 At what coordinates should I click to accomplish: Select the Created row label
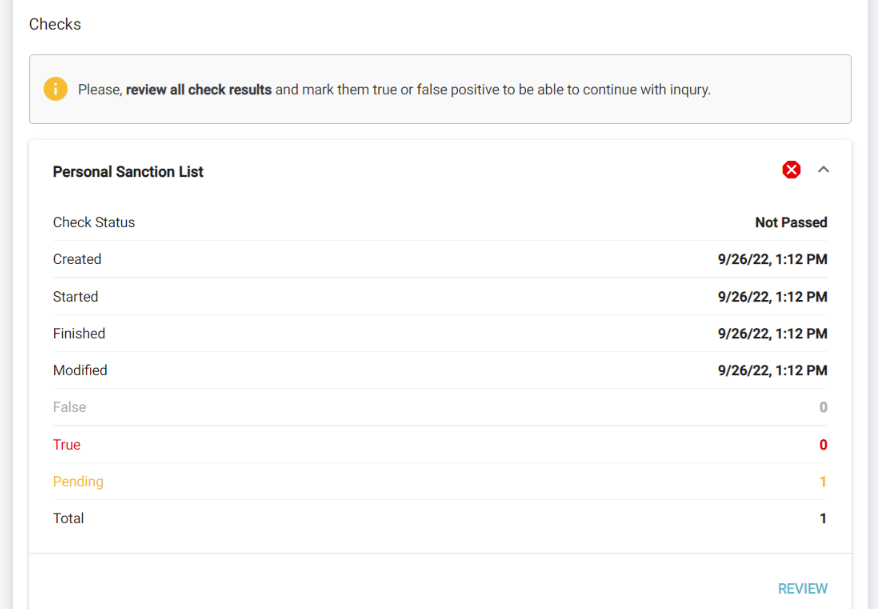point(77,260)
